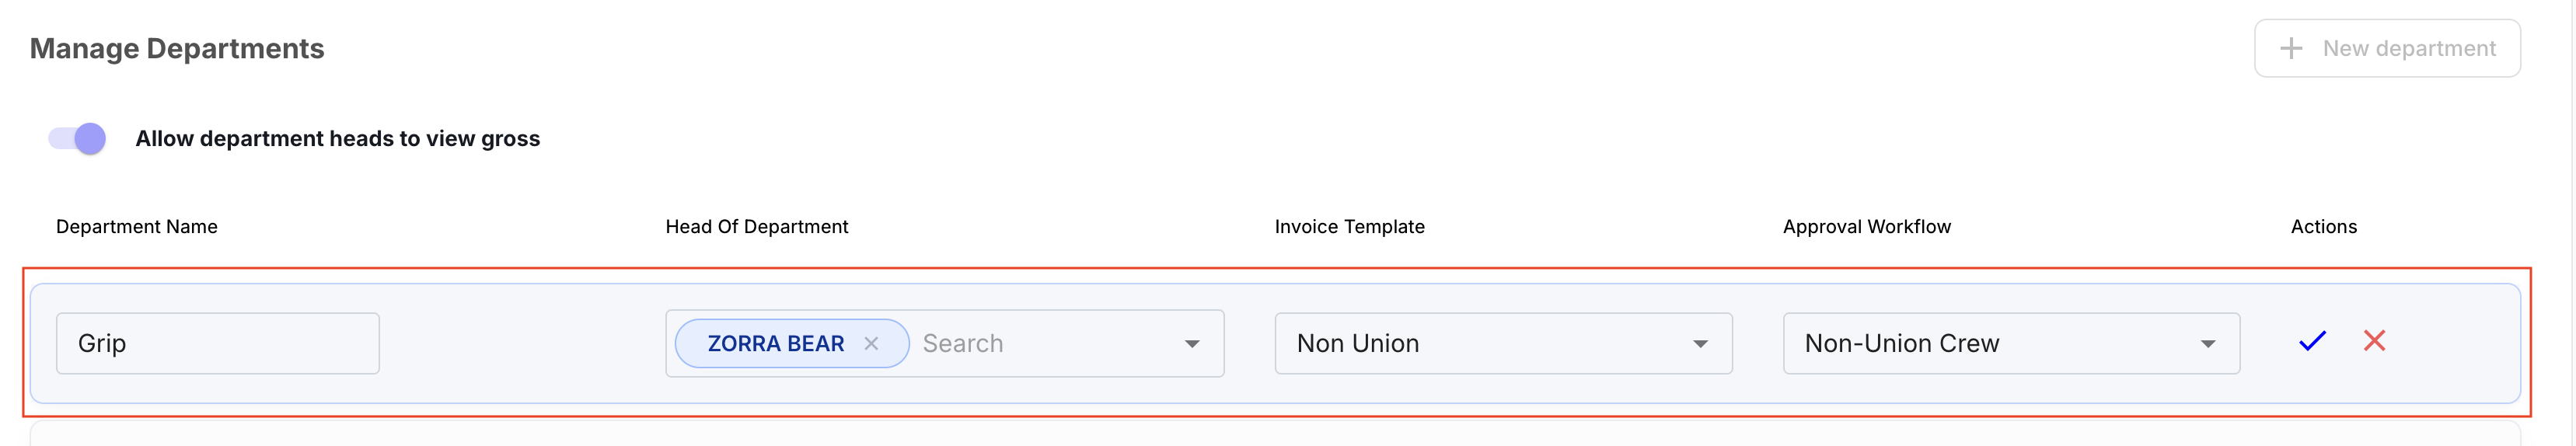Click the Department Name column header
Image resolution: width=2576 pixels, height=446 pixels.
(137, 227)
